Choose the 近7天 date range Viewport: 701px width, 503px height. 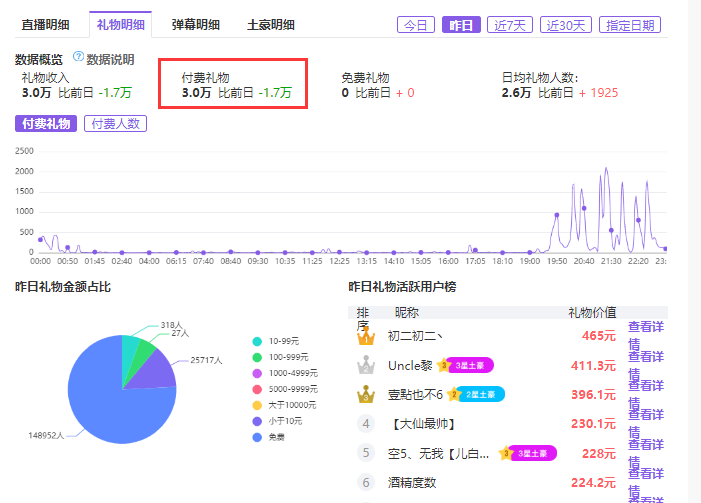(510, 25)
